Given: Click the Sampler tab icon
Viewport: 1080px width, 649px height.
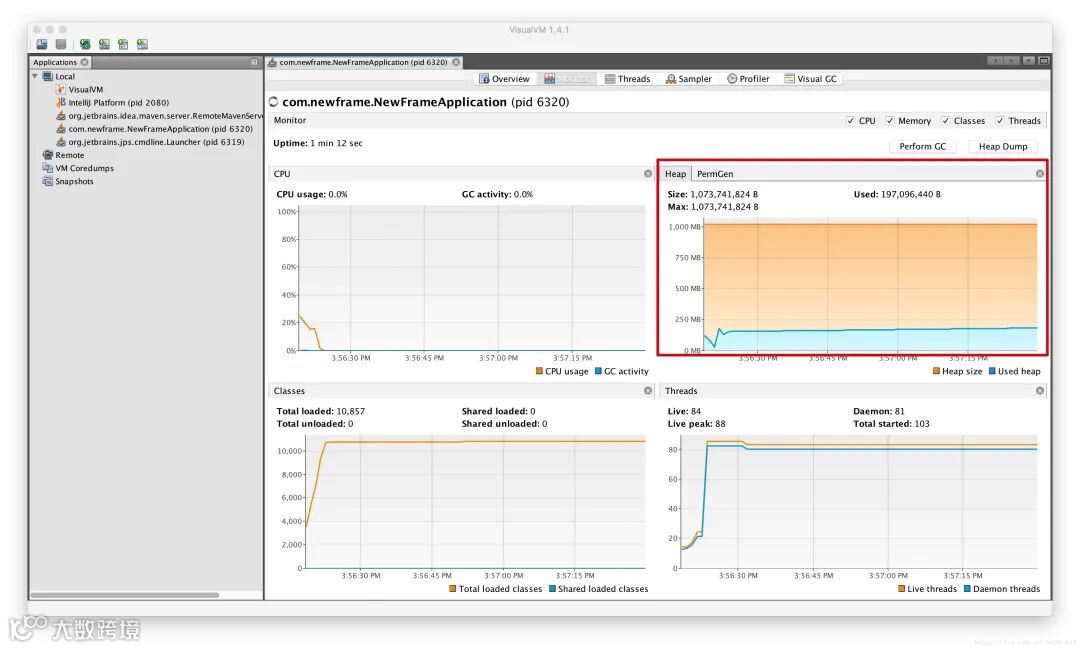Looking at the screenshot, I should (x=671, y=79).
